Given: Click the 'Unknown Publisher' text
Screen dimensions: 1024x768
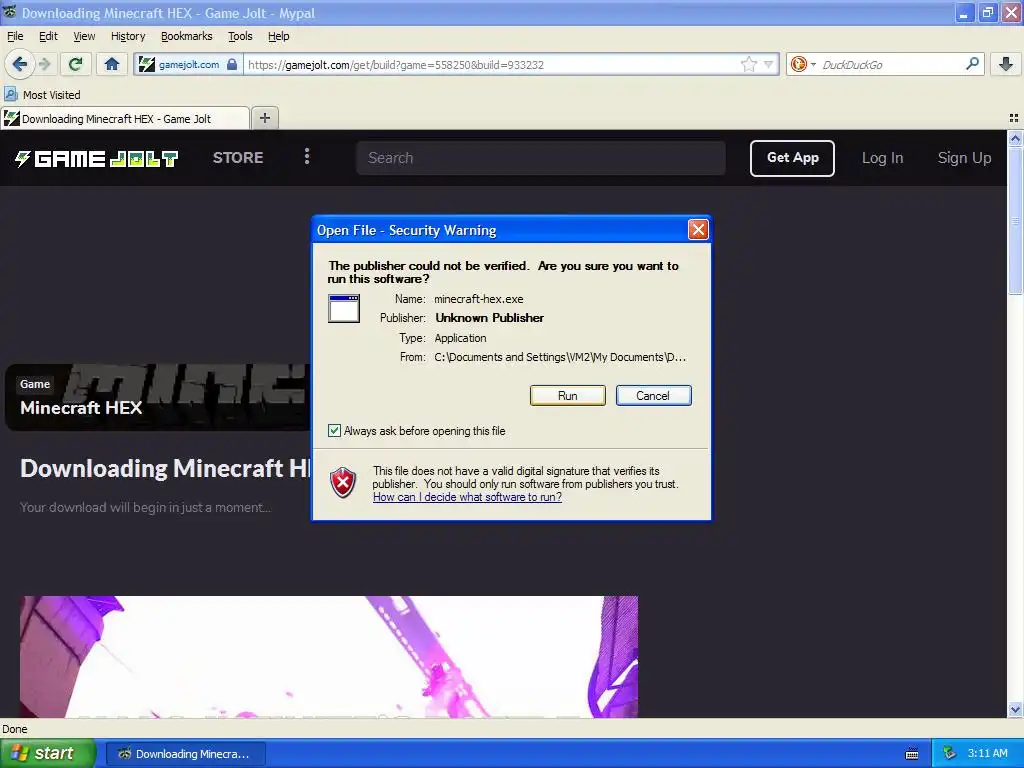Looking at the screenshot, I should click(x=490, y=318).
